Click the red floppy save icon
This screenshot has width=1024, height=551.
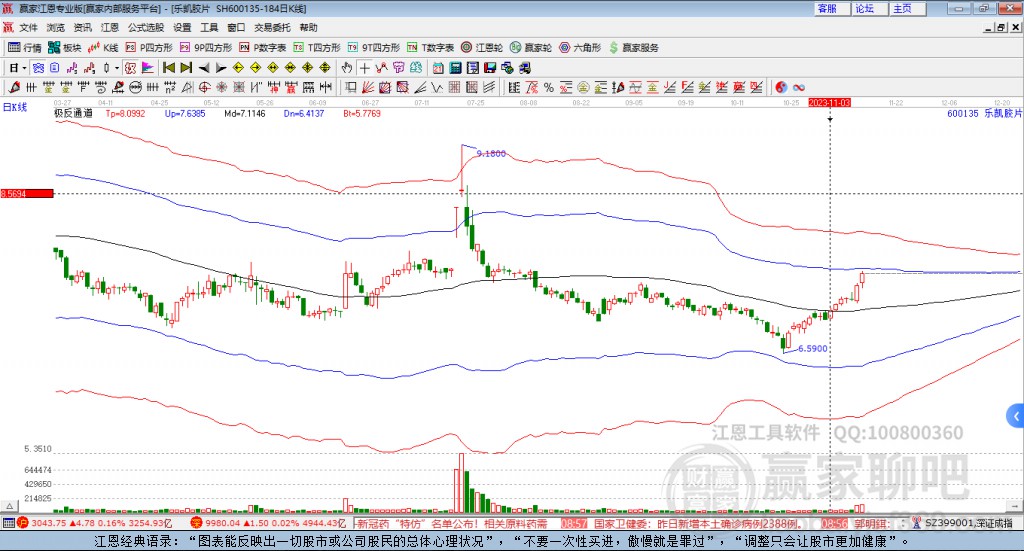490,68
